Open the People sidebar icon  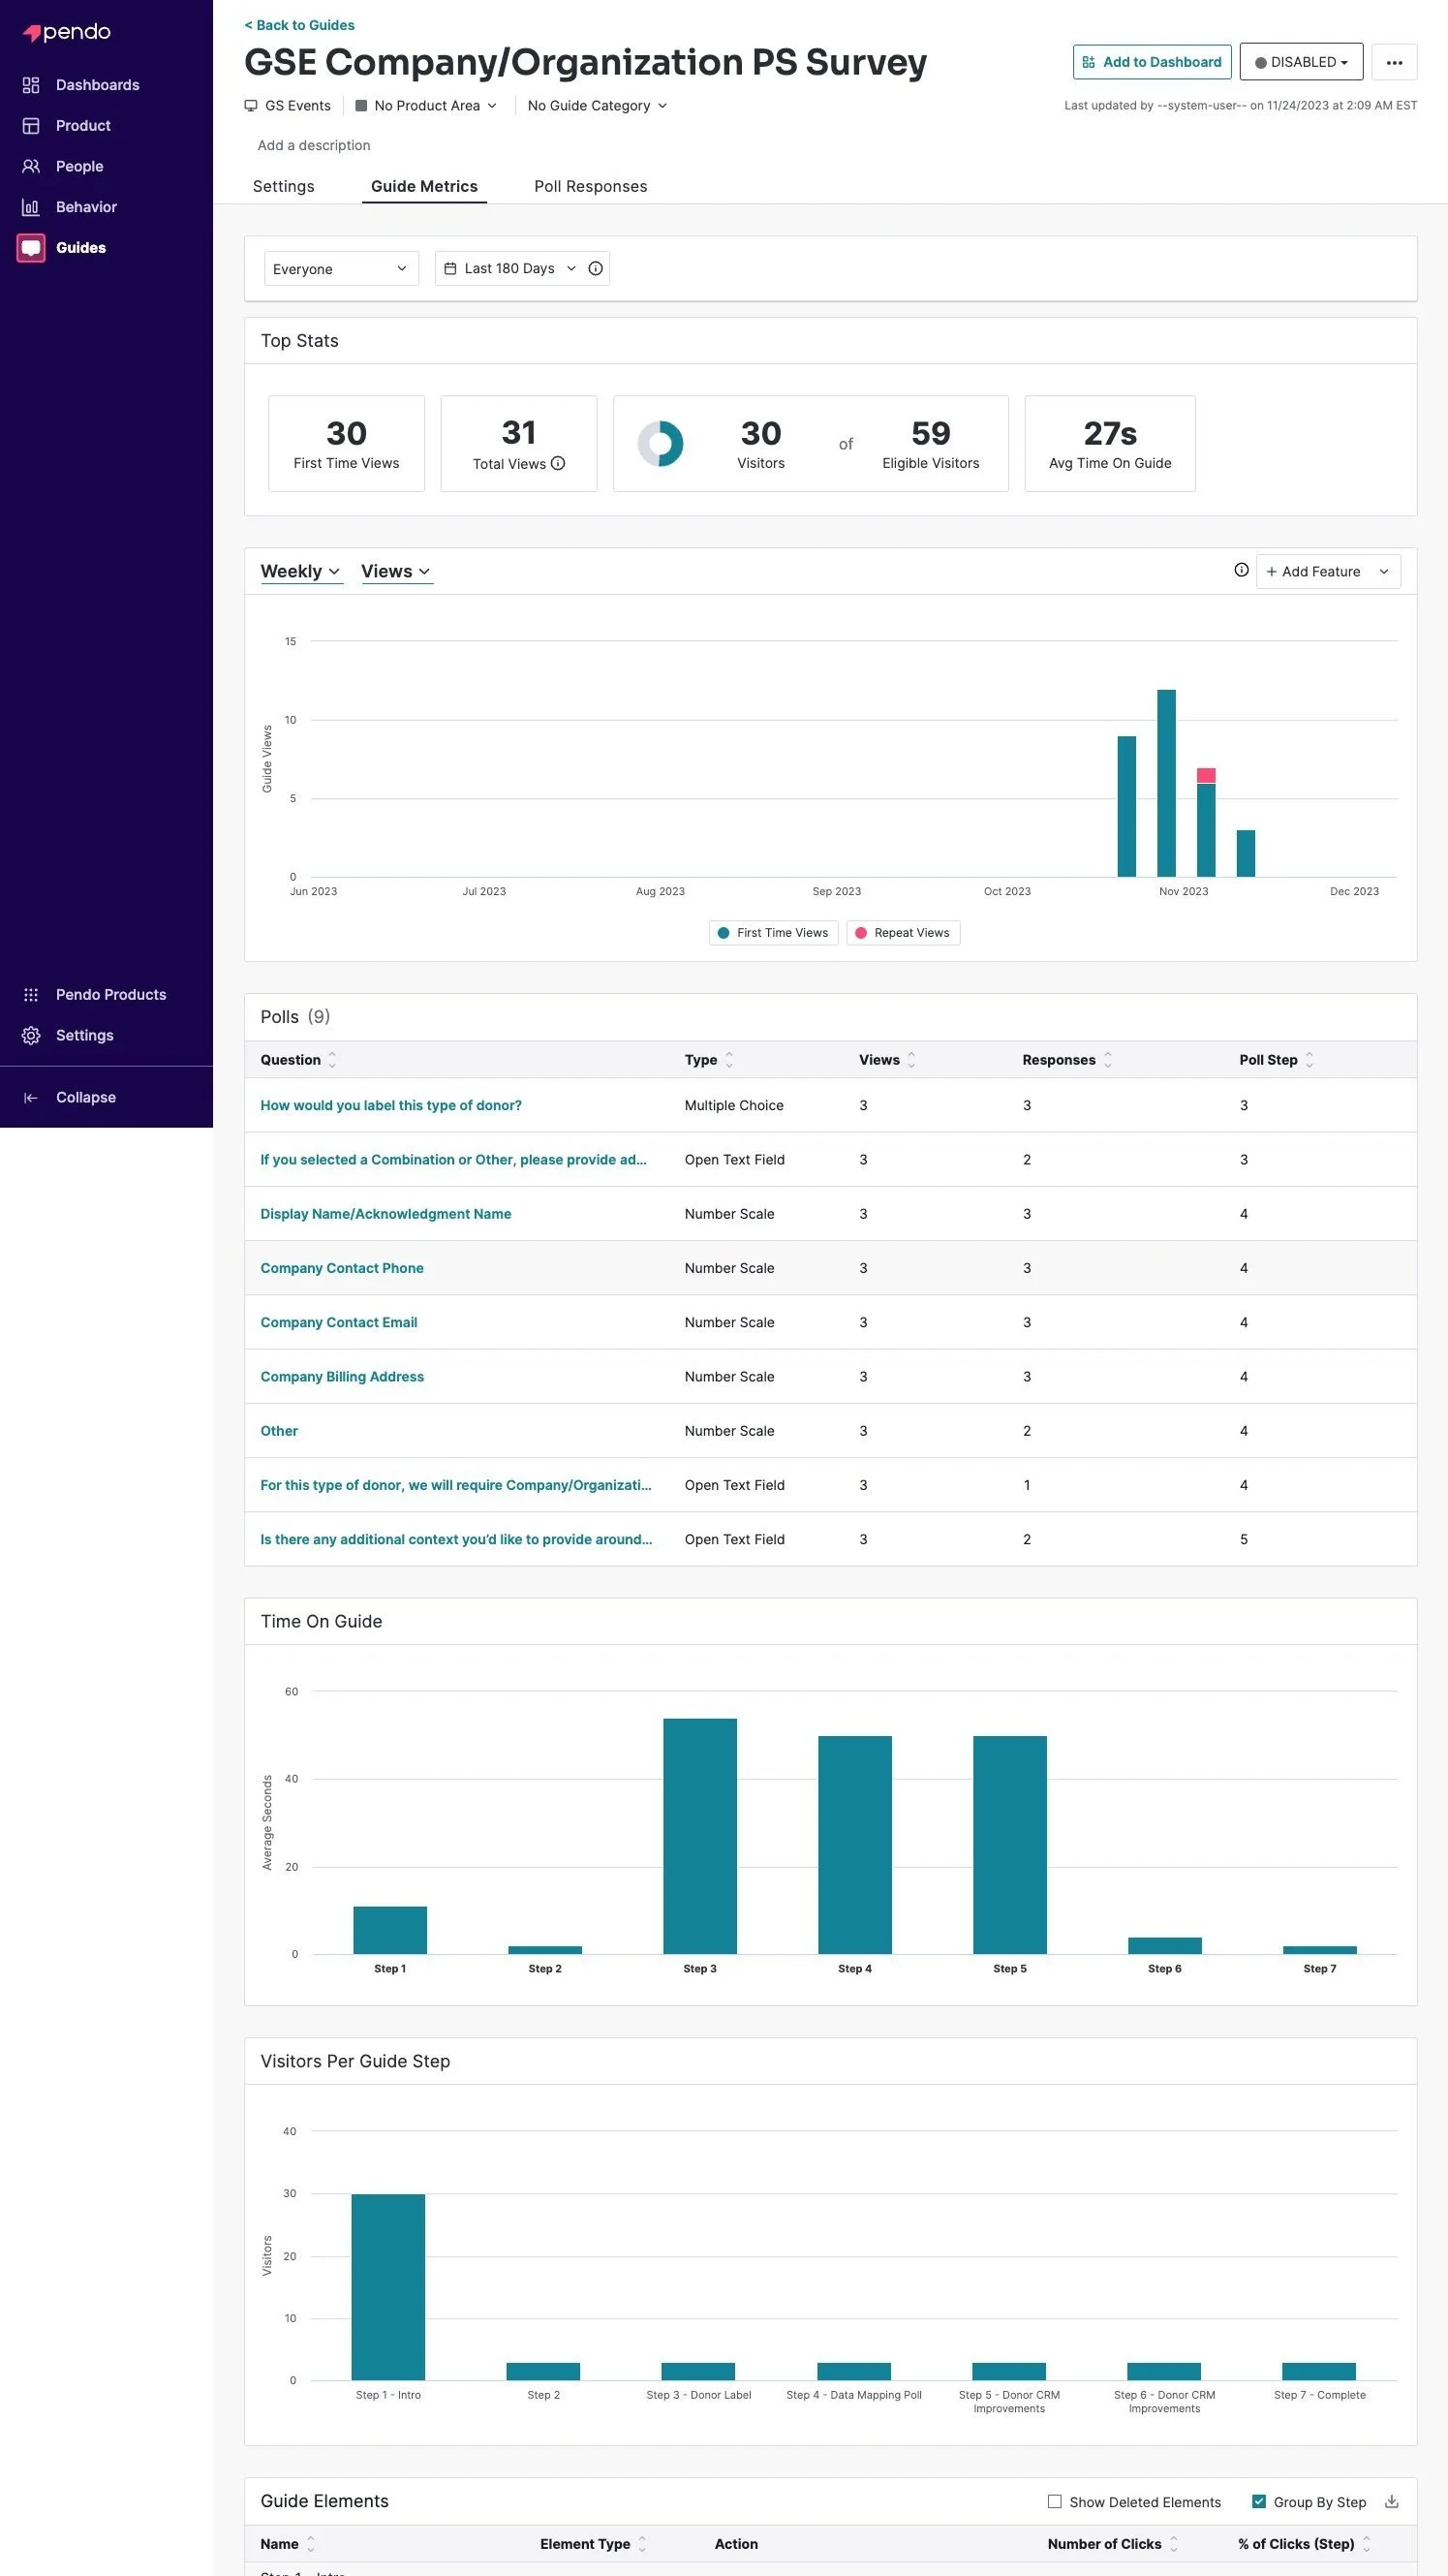pos(31,166)
